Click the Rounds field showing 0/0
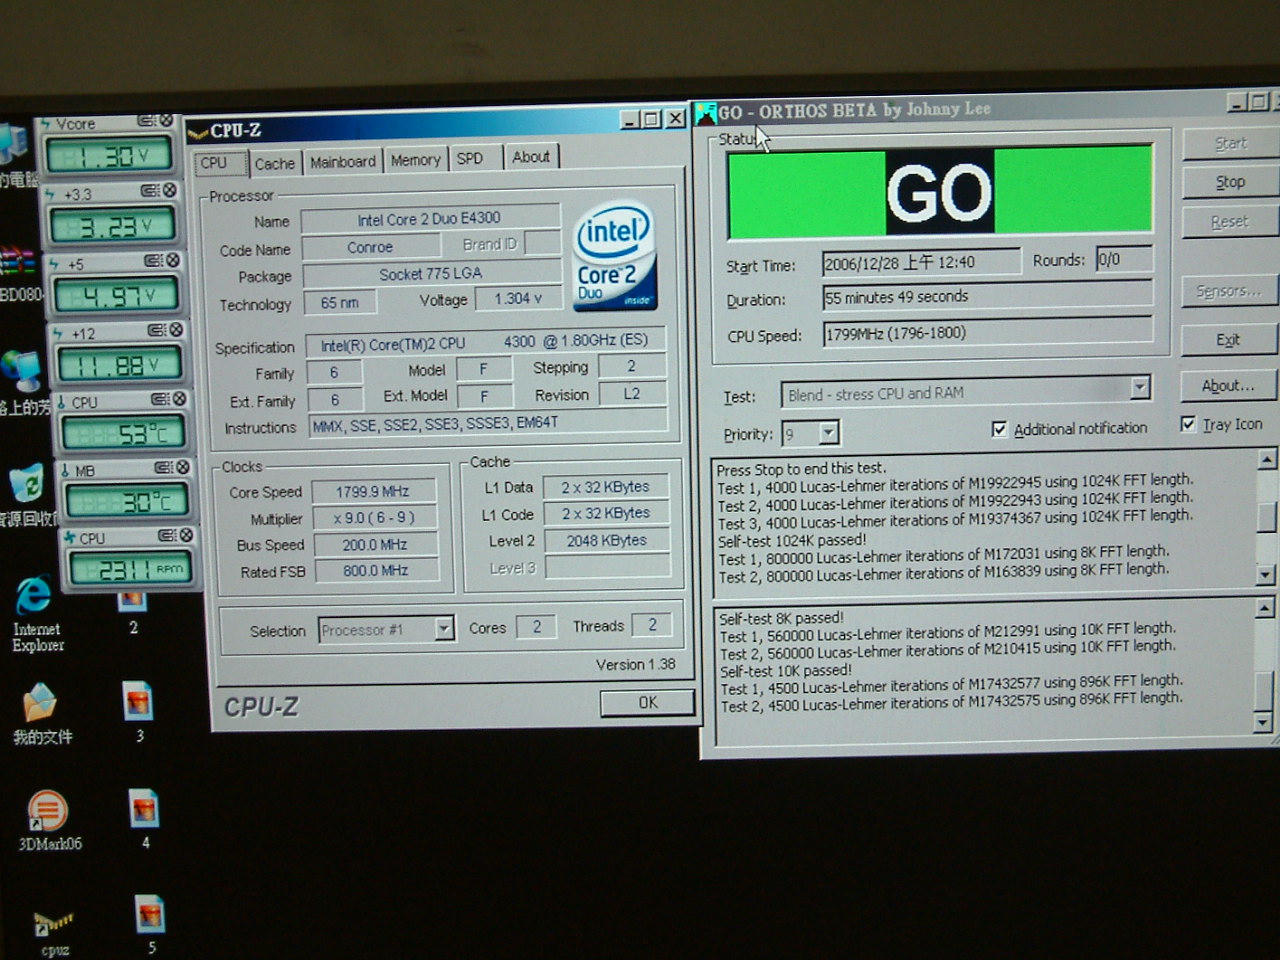 click(1123, 259)
